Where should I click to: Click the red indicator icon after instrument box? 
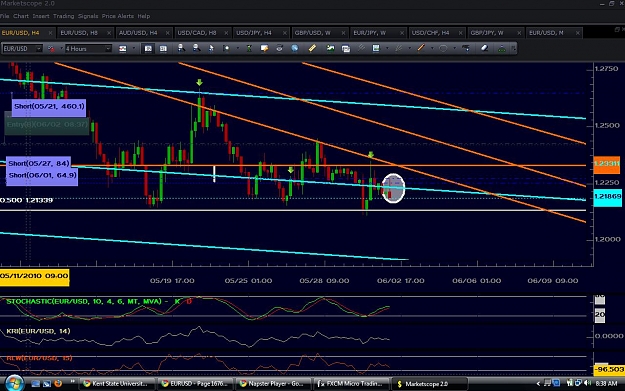[x=51, y=49]
